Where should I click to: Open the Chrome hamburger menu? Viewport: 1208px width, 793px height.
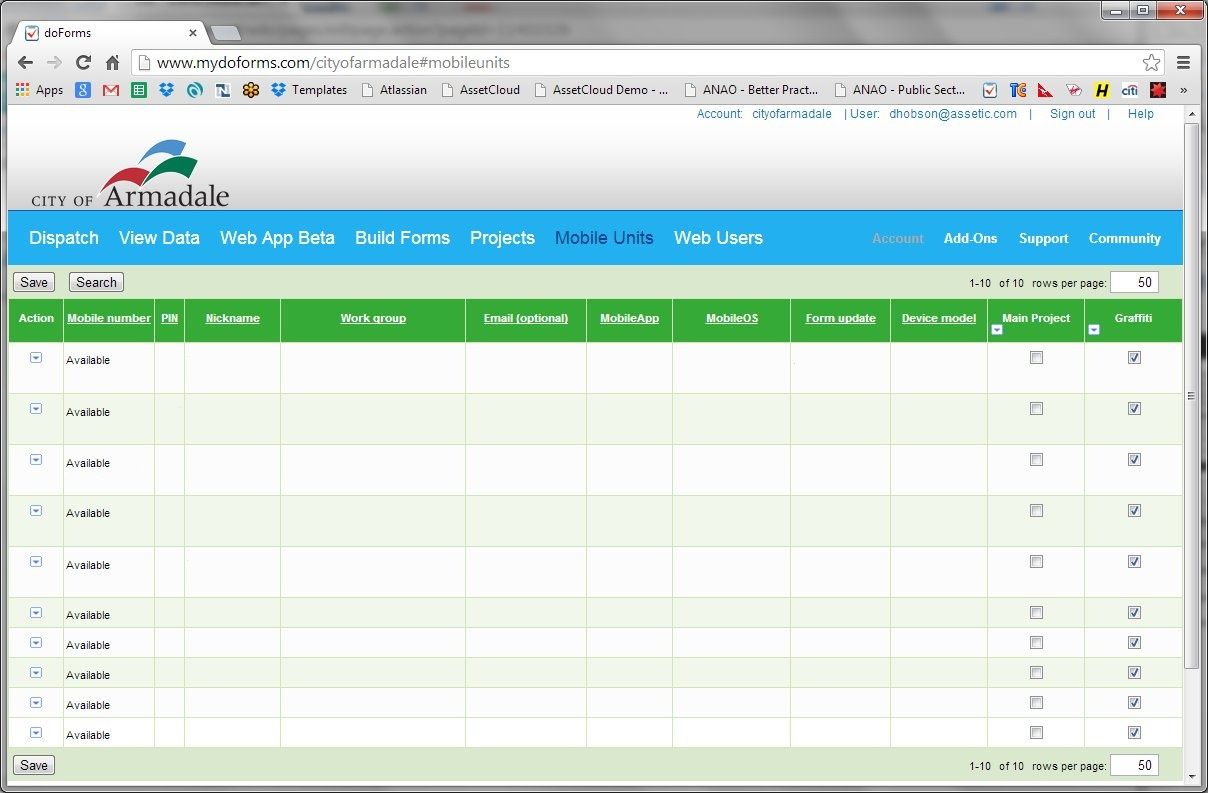[1184, 62]
